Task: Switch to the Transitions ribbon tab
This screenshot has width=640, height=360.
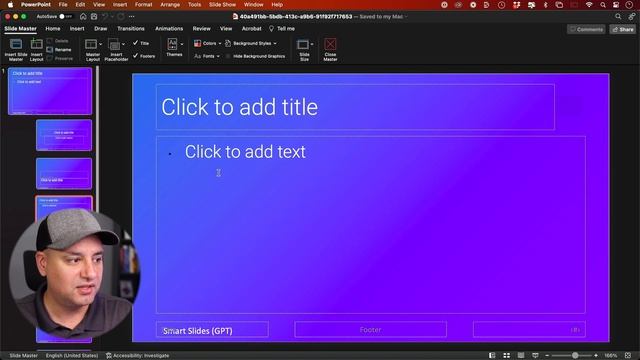Action: pos(131,29)
